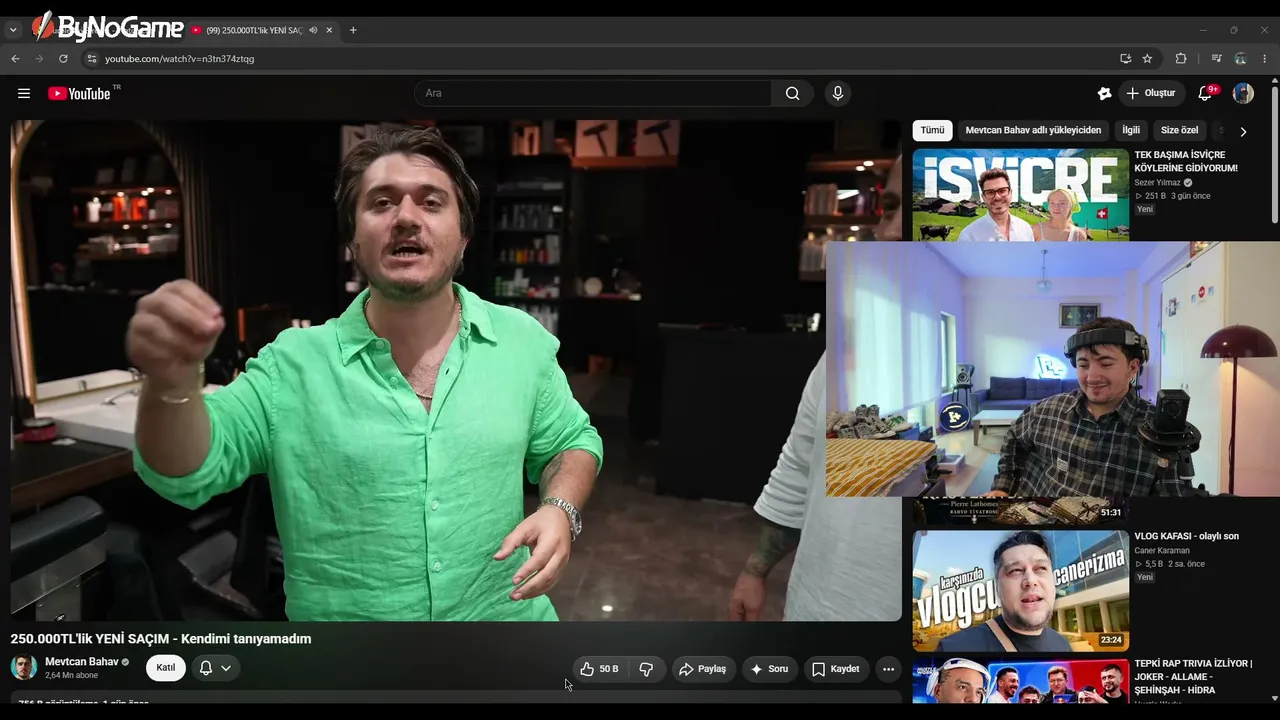Open 'TEPKİ RAP TRIVIA İZLİYOR' video title

1194,676
